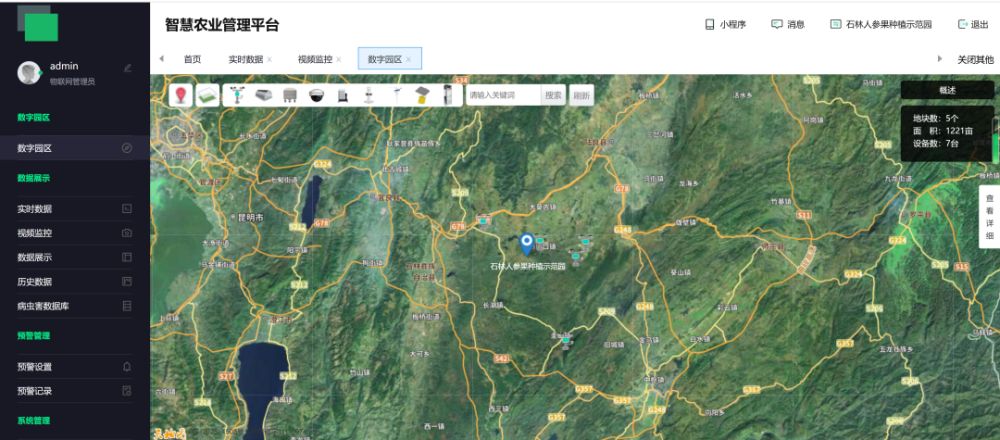1000x440 pixels.
Task: Click the layout icon on 数据展示 row
Action: click(x=127, y=257)
